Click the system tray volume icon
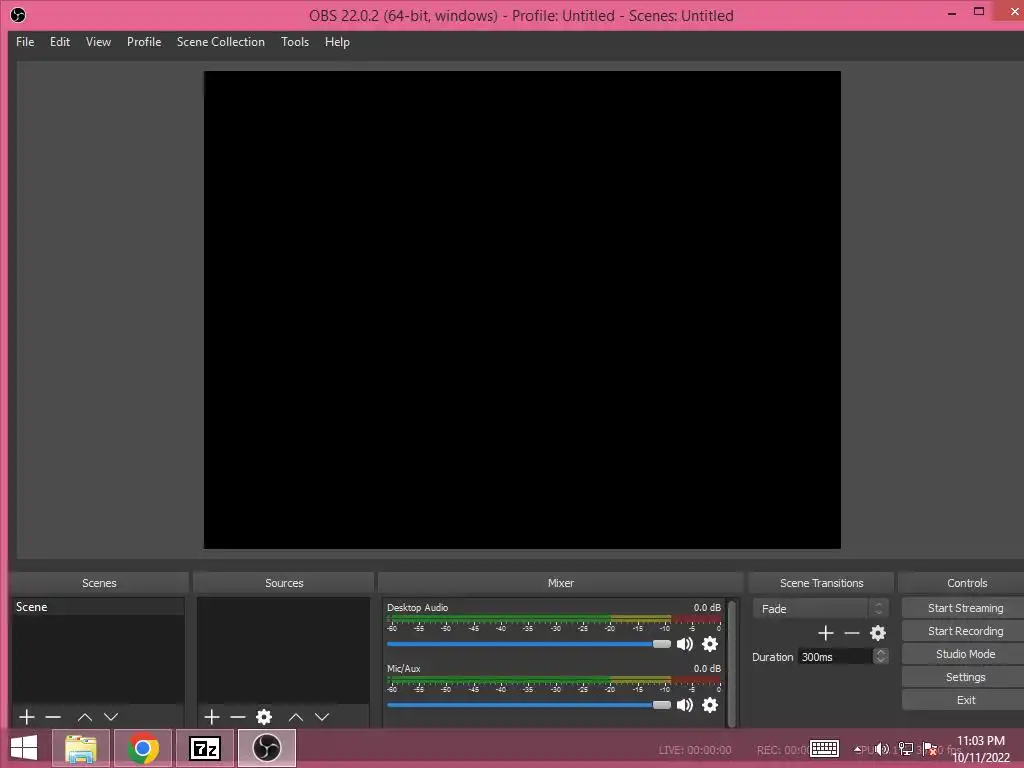This screenshot has width=1024, height=768. [882, 749]
